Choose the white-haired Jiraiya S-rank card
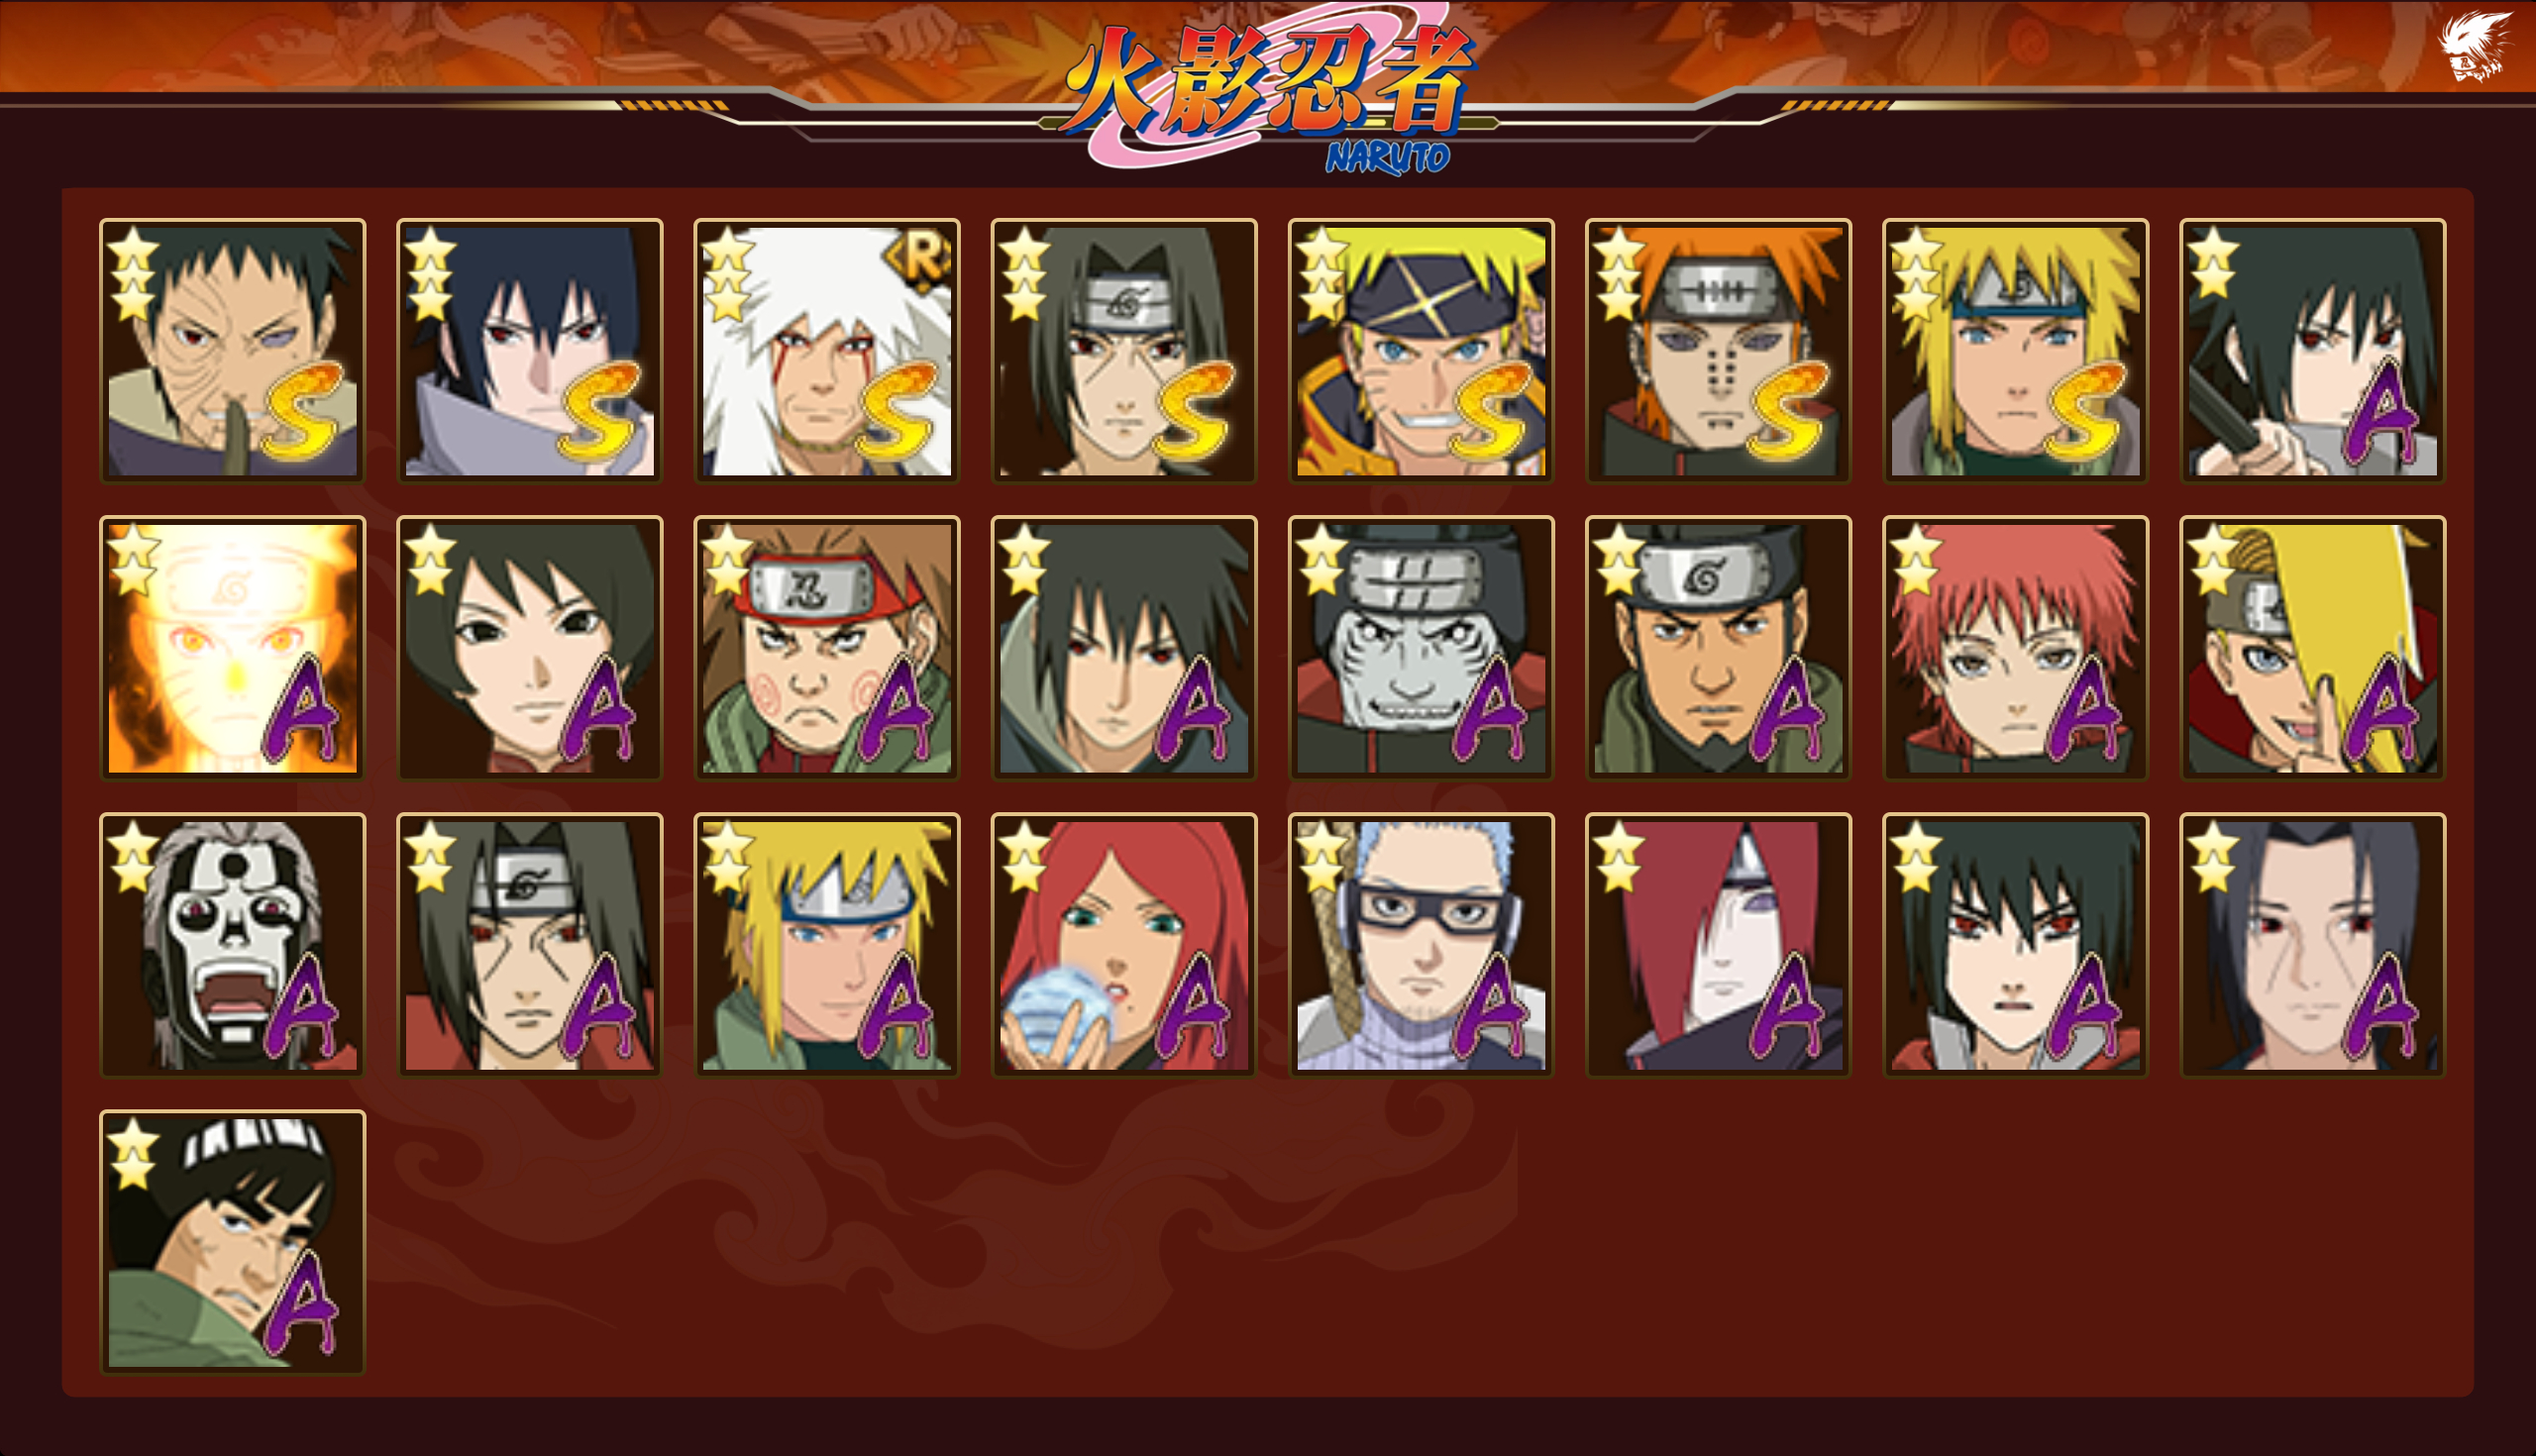The height and width of the screenshot is (1456, 2536). [x=827, y=351]
